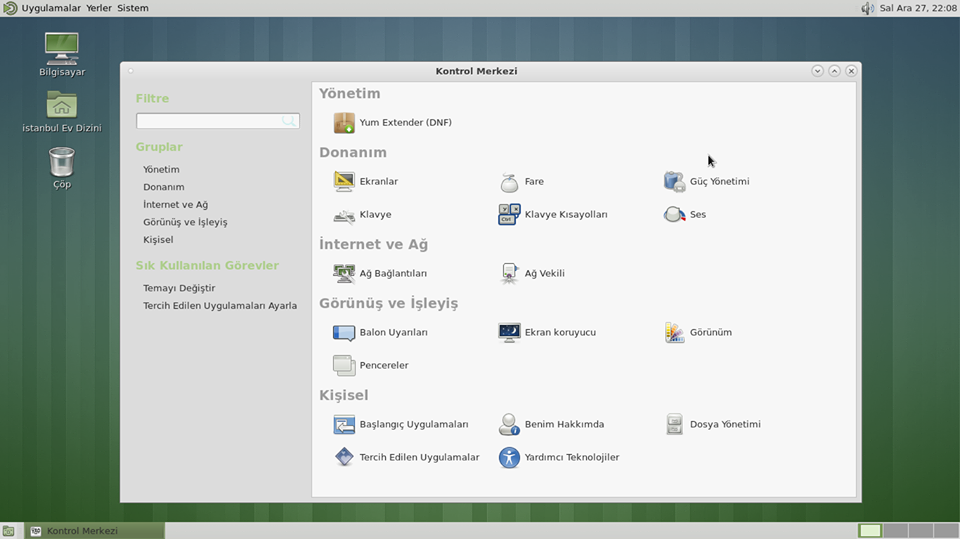Select the Yönetim group in sidebar
The height and width of the screenshot is (539, 960).
coord(161,169)
